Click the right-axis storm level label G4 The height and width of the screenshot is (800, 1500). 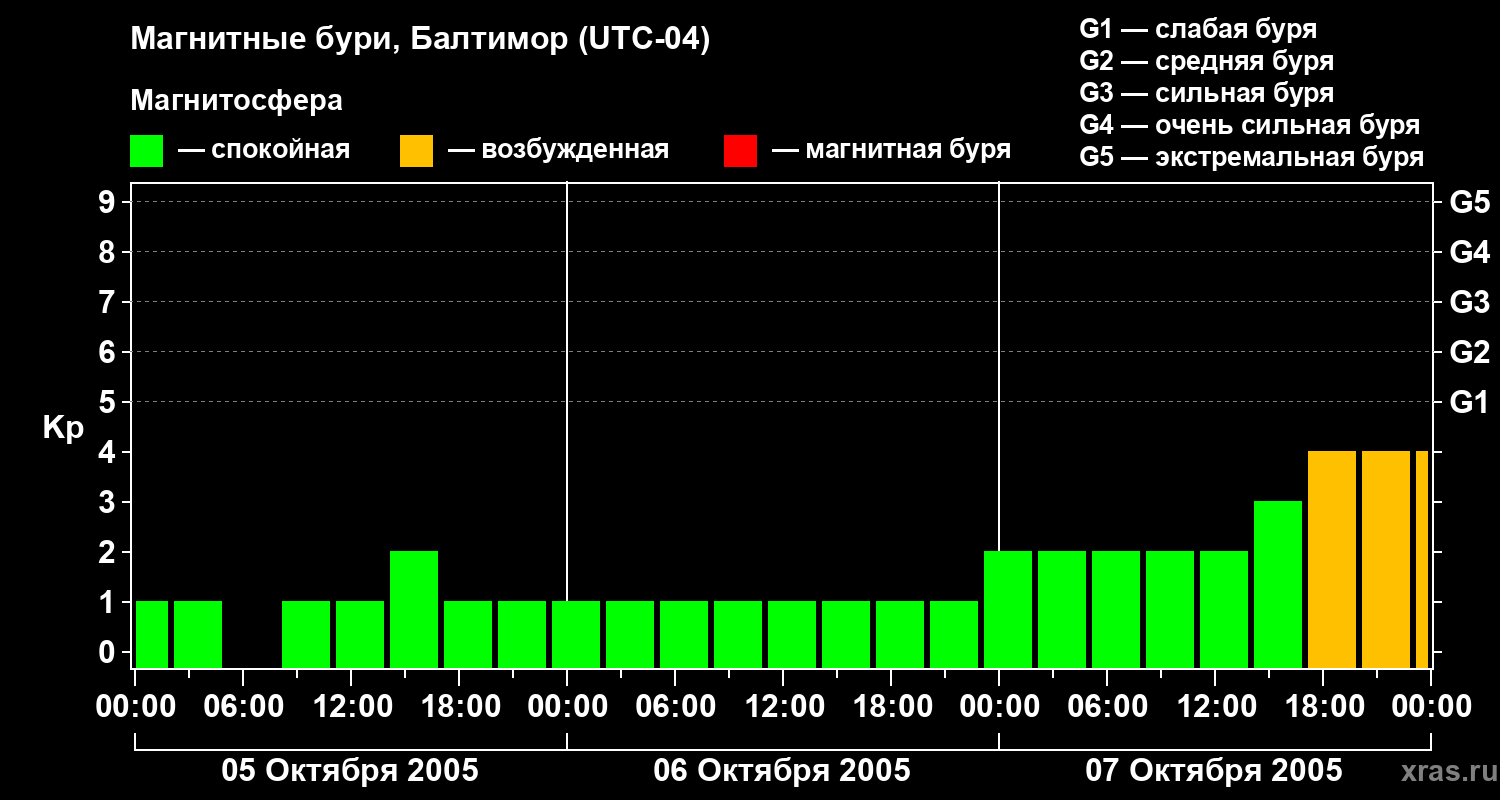click(1469, 252)
